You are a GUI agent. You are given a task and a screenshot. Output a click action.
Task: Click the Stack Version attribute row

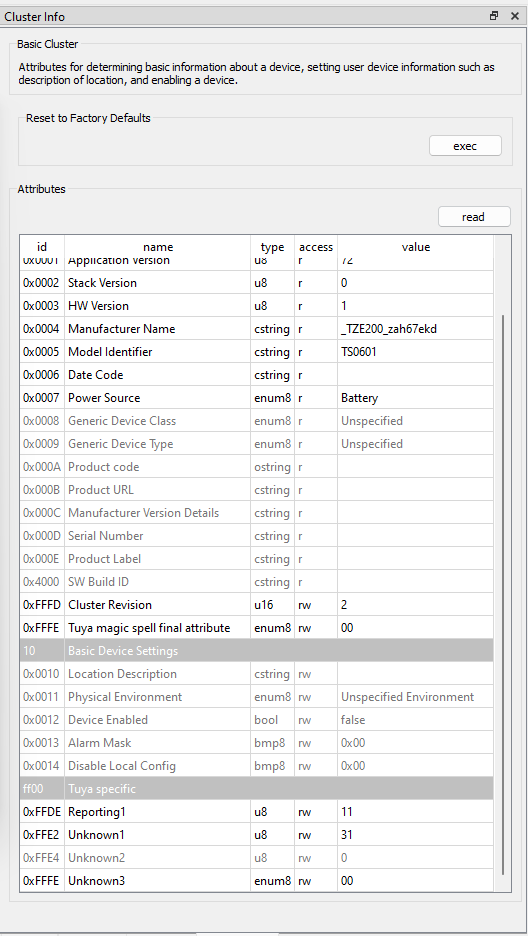tap(257, 283)
